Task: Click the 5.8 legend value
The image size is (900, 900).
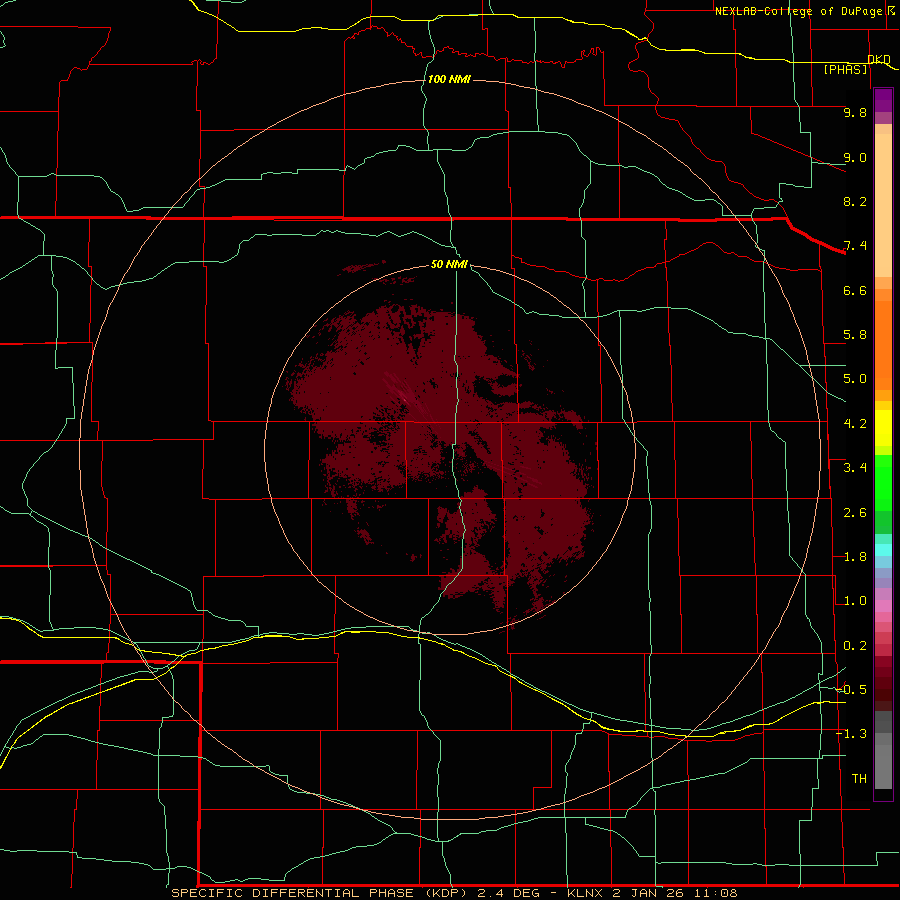Action: point(855,335)
